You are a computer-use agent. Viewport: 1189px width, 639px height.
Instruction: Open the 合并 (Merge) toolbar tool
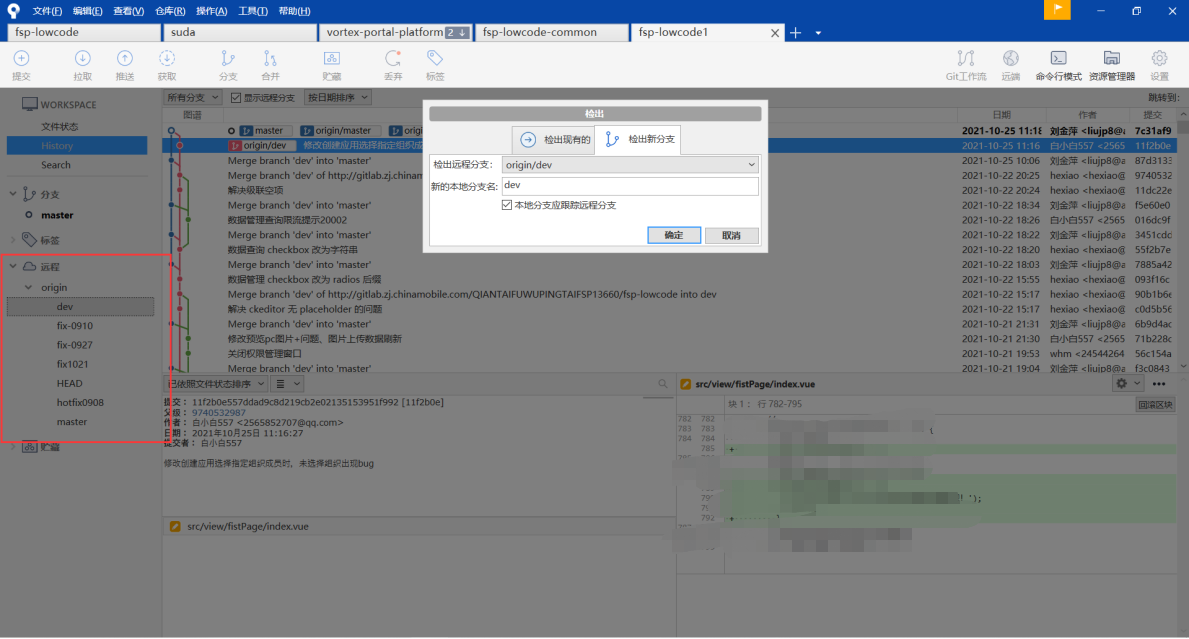pyautogui.click(x=270, y=58)
